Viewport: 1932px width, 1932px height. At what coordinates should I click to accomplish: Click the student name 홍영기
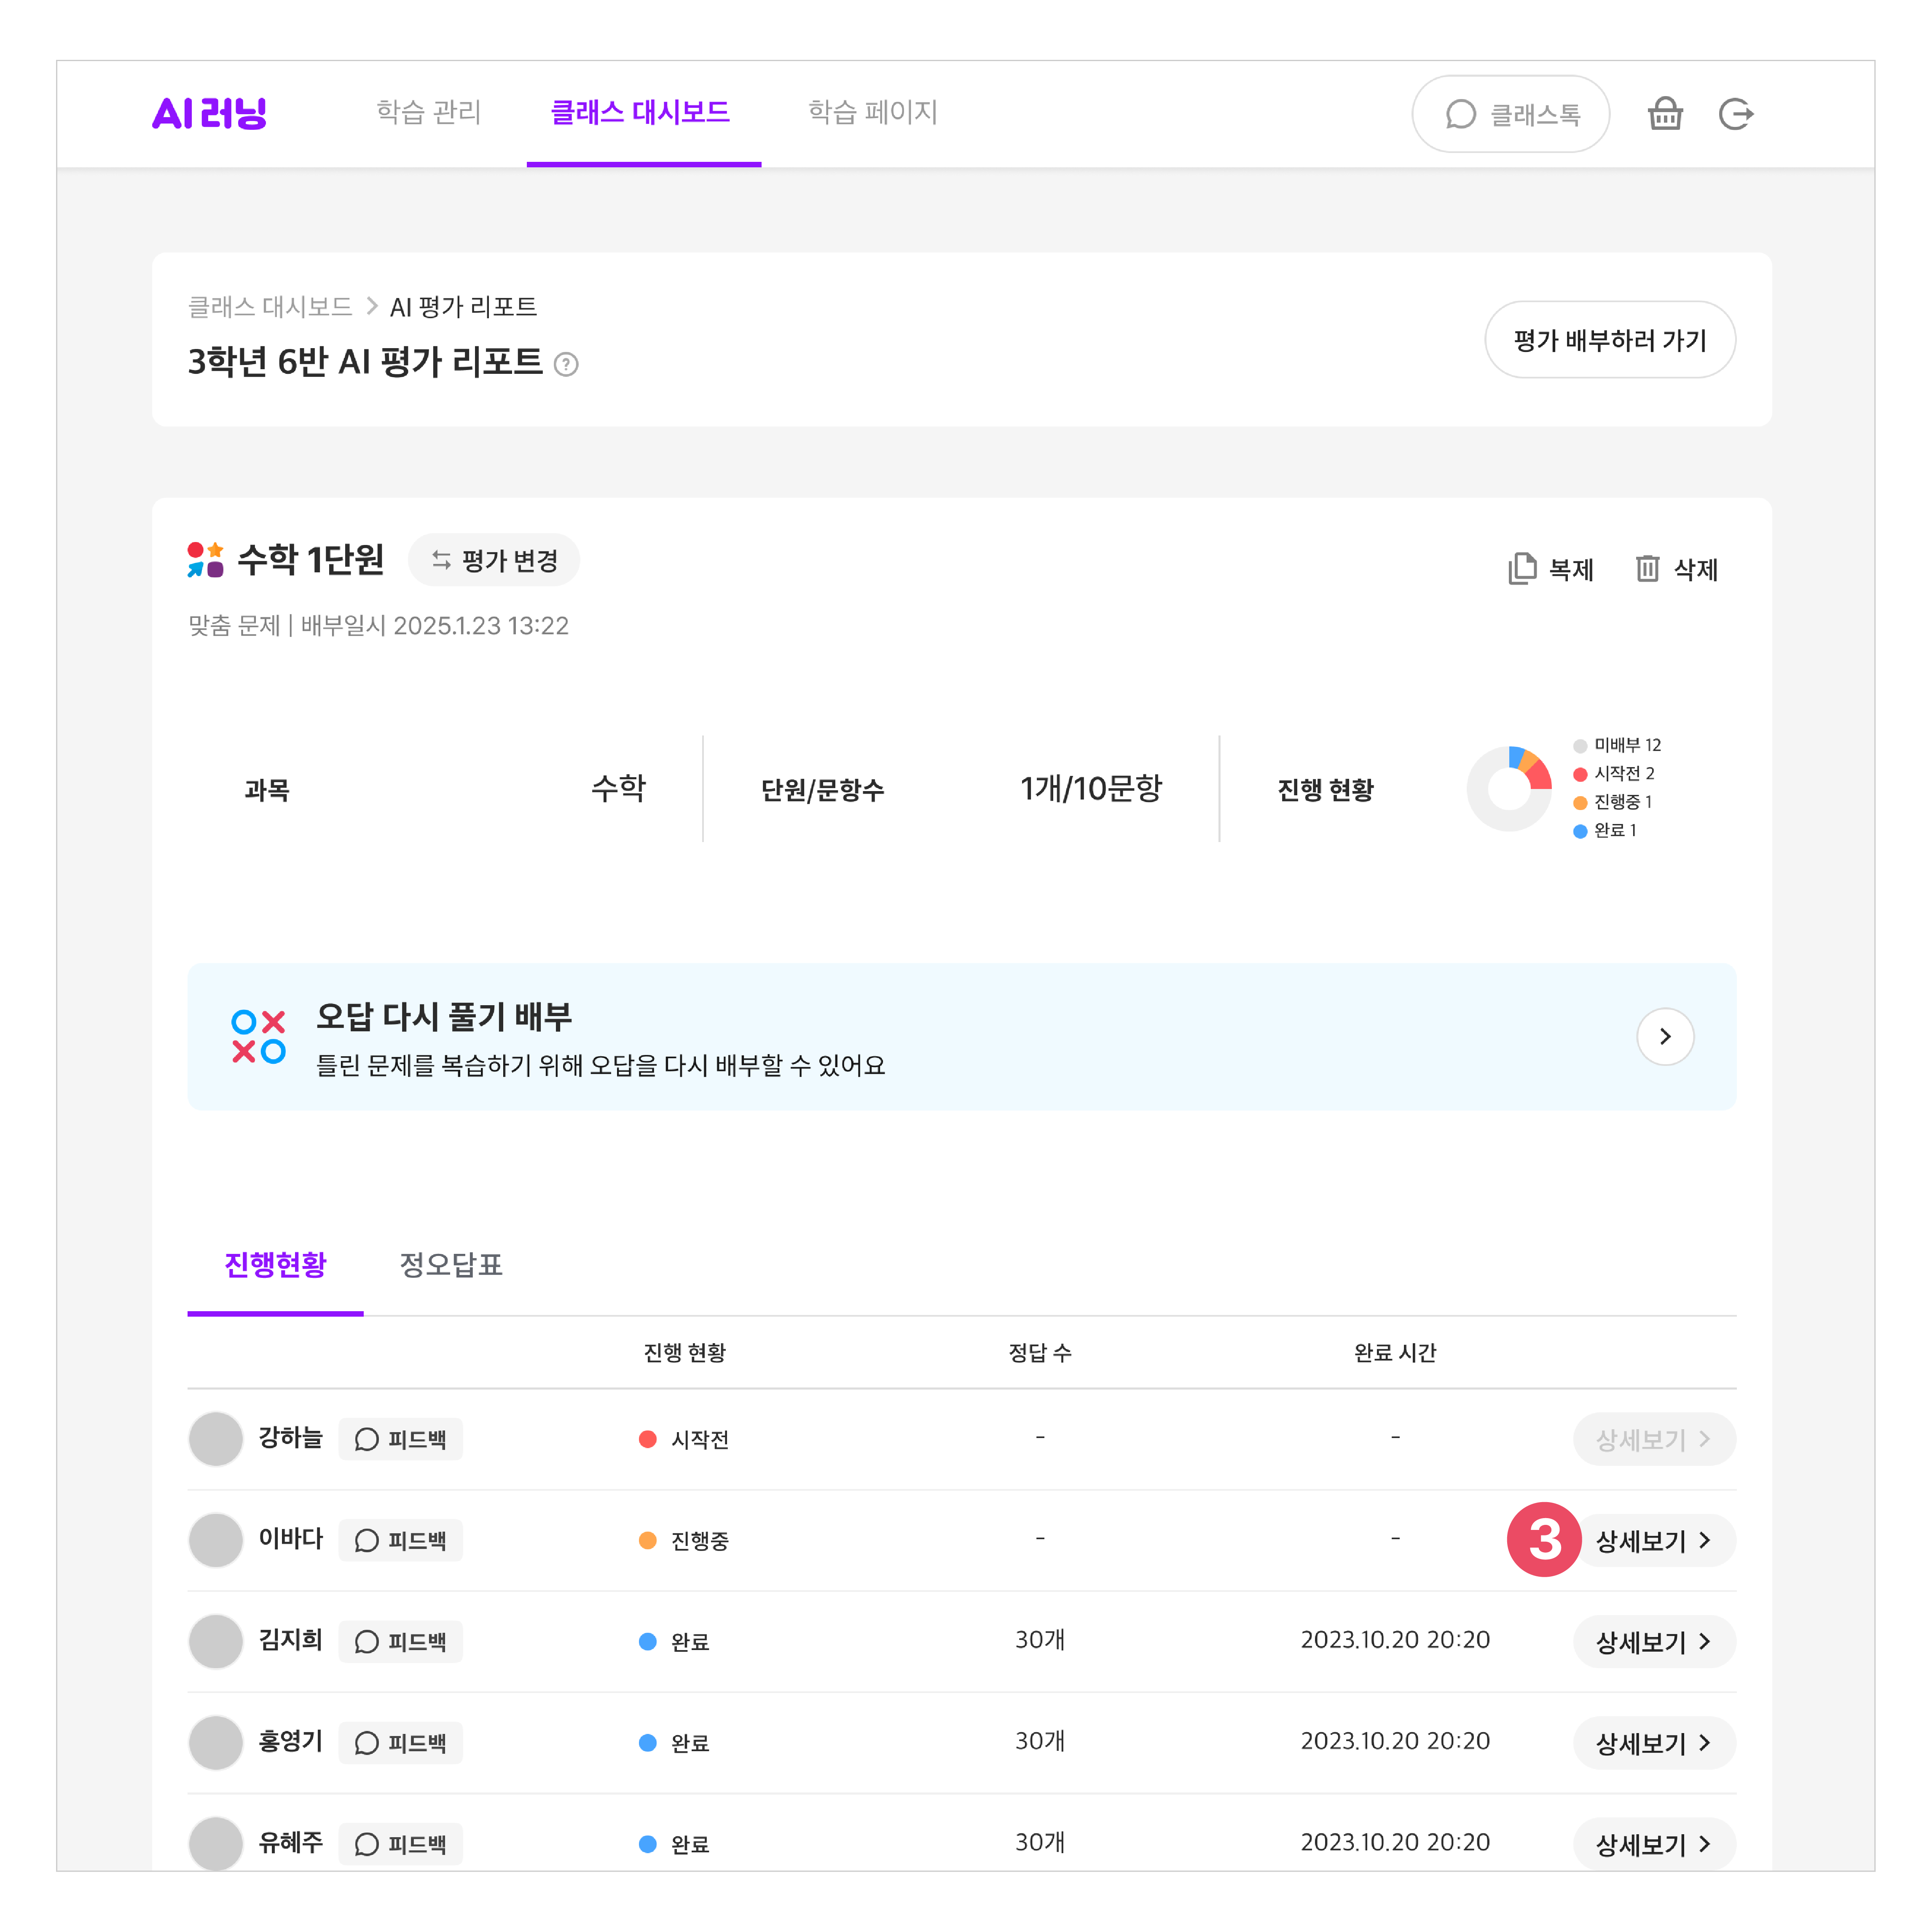[x=291, y=1741]
